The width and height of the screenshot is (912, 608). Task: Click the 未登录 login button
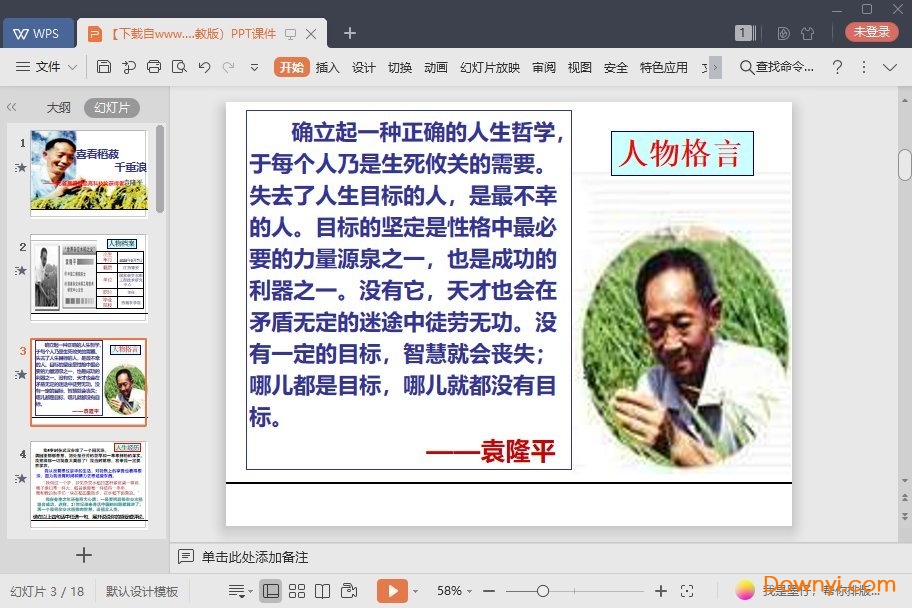[x=871, y=32]
